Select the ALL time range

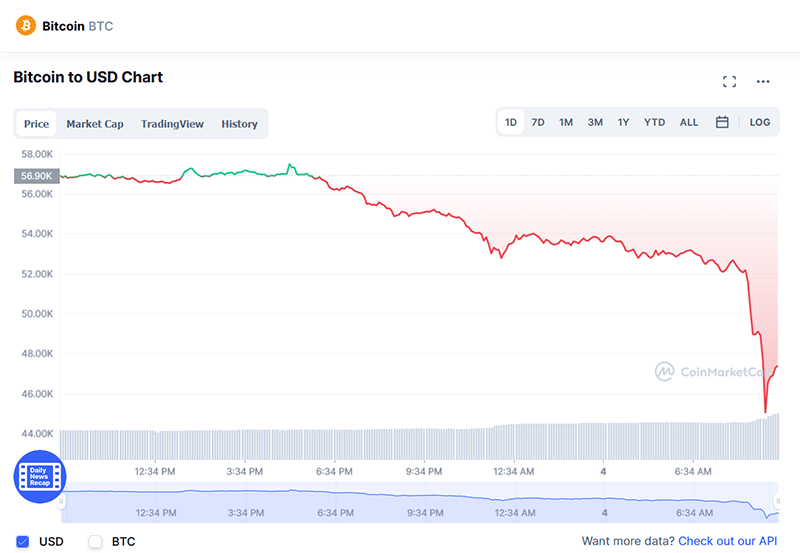tap(689, 122)
